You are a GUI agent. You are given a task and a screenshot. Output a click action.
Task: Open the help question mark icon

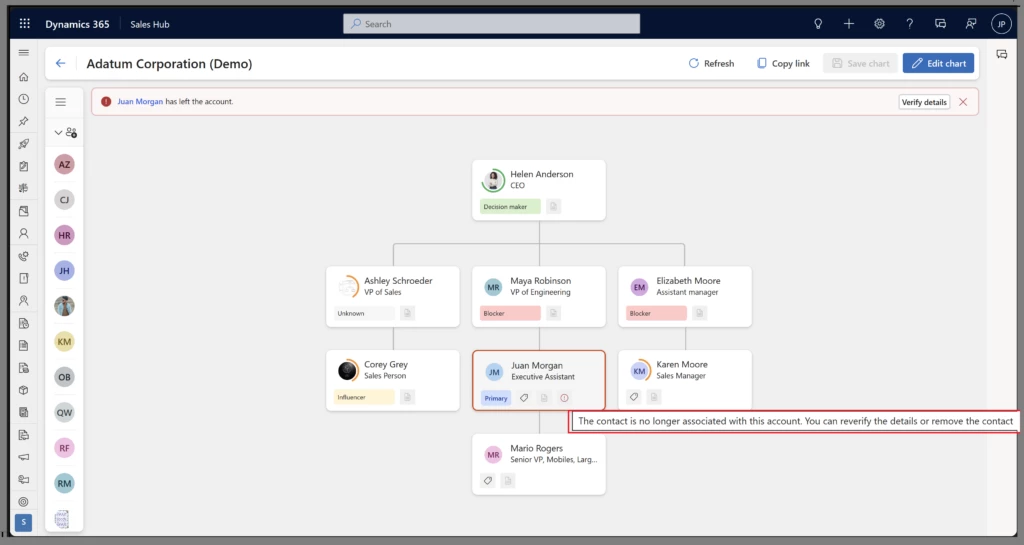(910, 23)
